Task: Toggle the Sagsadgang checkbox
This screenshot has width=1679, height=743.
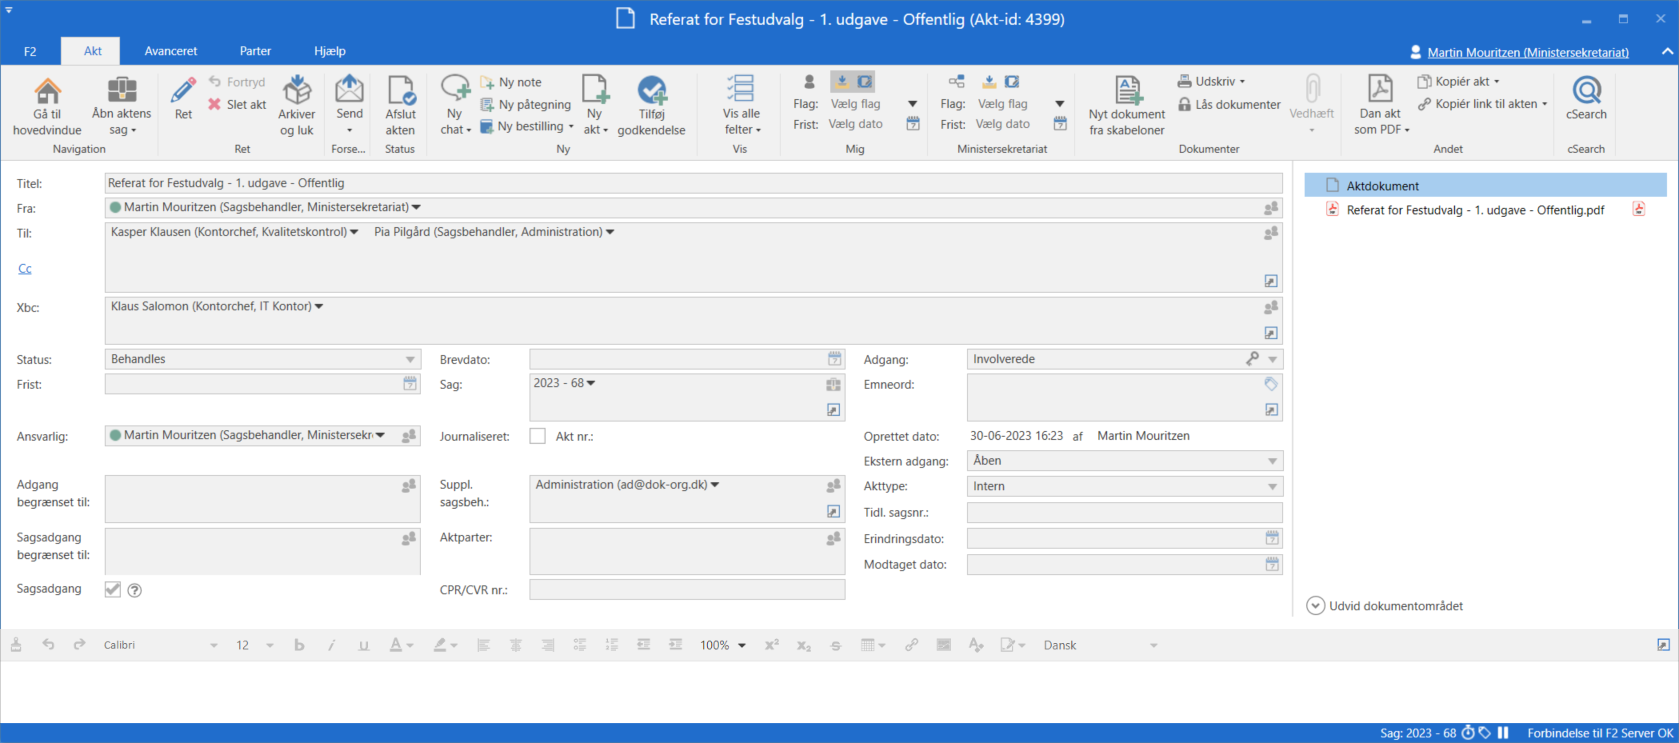Action: (113, 590)
